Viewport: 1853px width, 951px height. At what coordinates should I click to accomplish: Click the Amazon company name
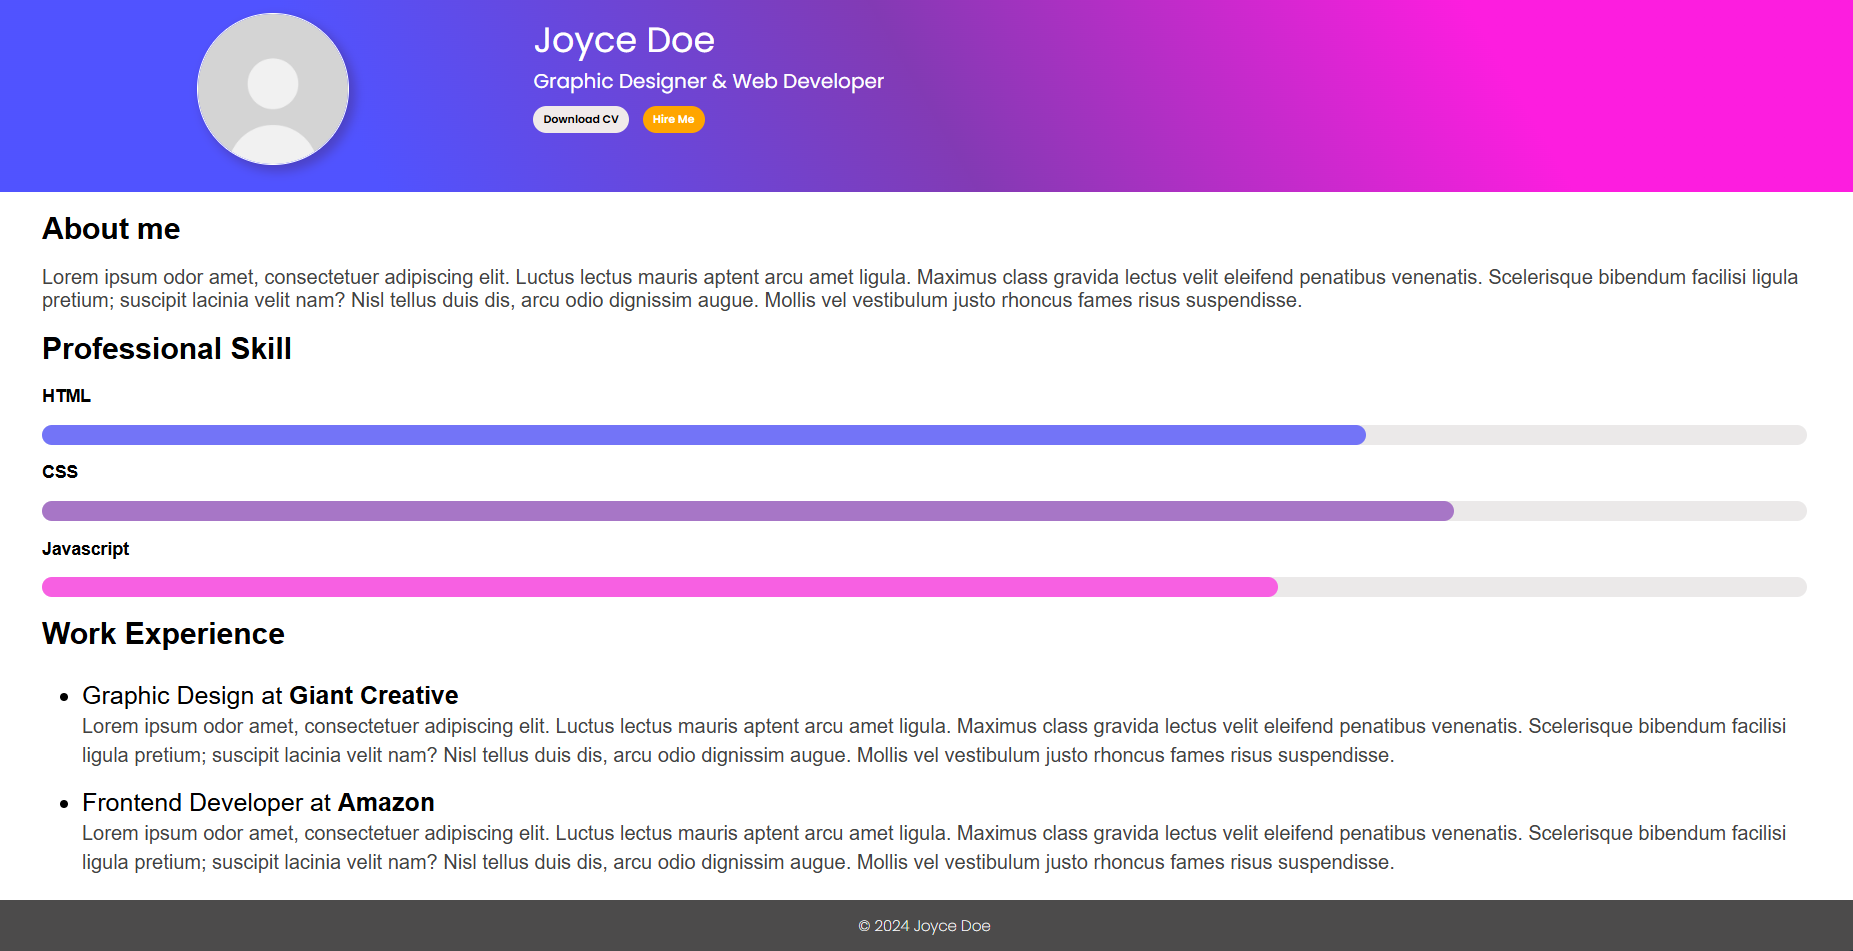[x=386, y=802]
